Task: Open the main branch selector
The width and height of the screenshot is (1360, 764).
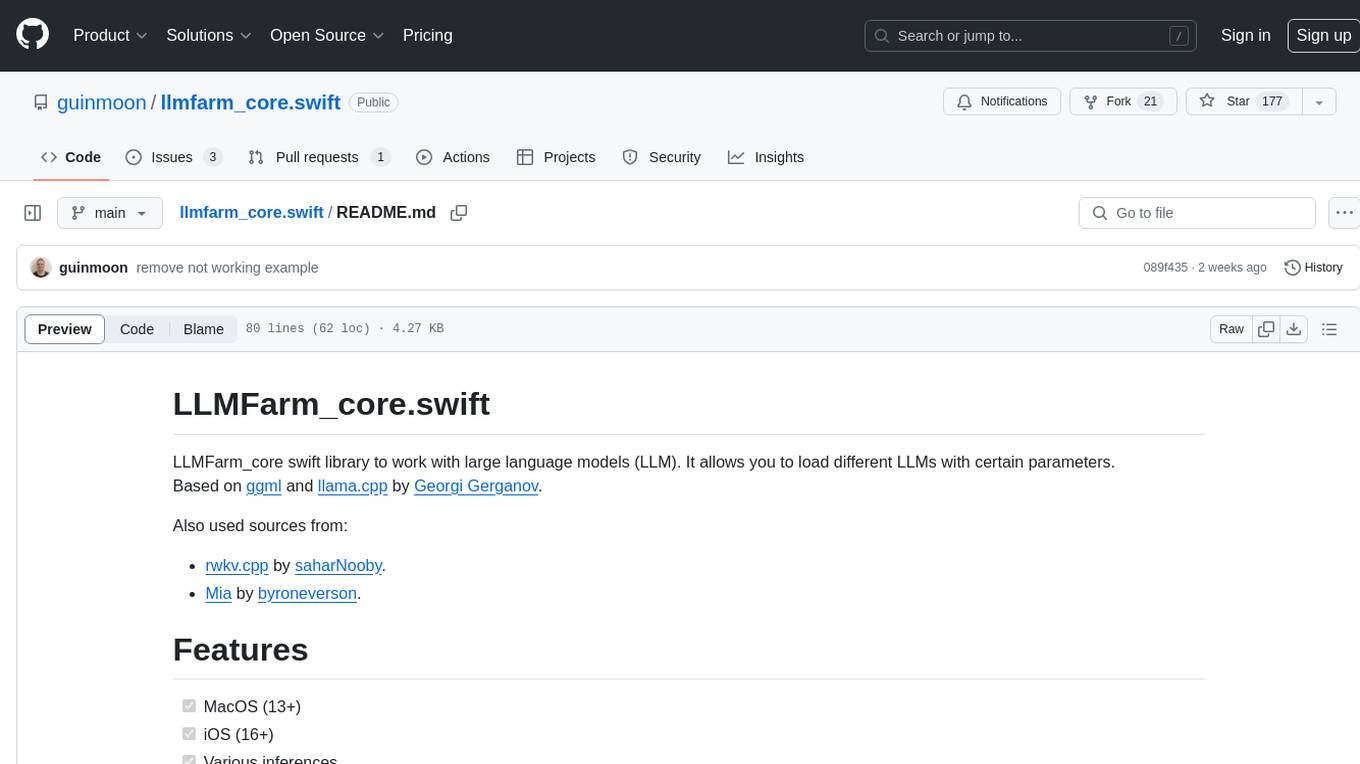Action: click(x=109, y=213)
